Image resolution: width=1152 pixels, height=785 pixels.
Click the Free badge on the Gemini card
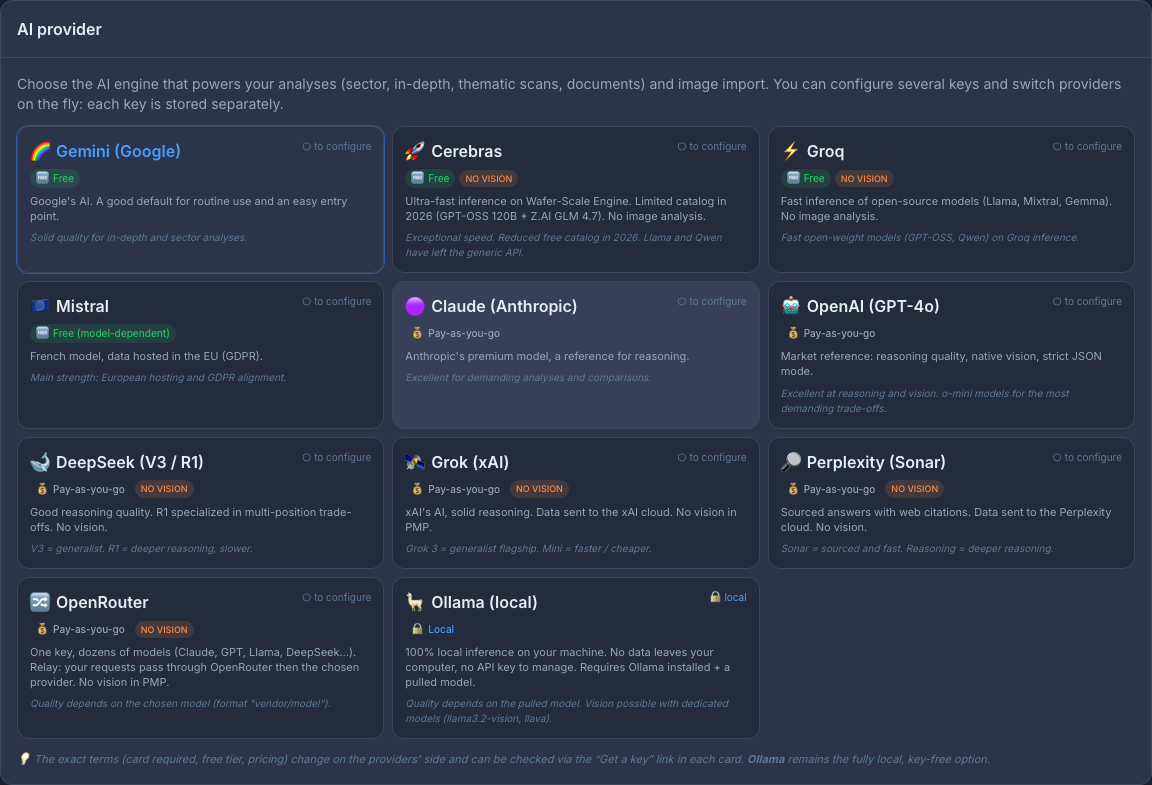point(55,178)
